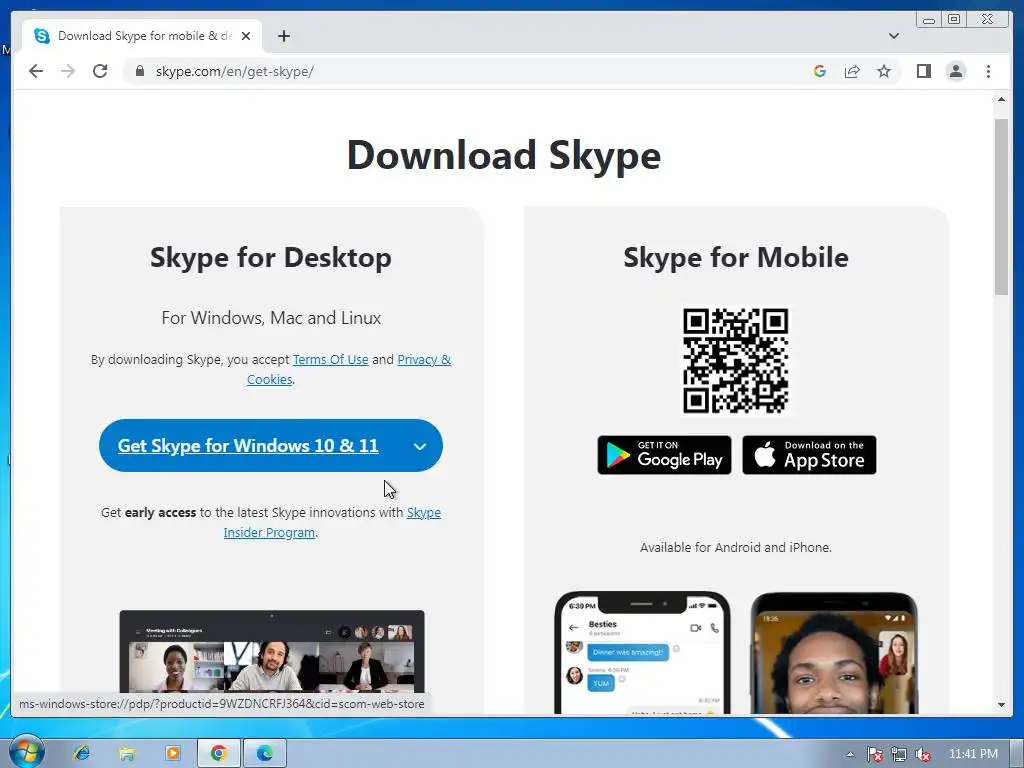Click Get it on Google Play badge
The height and width of the screenshot is (768, 1024).
click(x=664, y=455)
